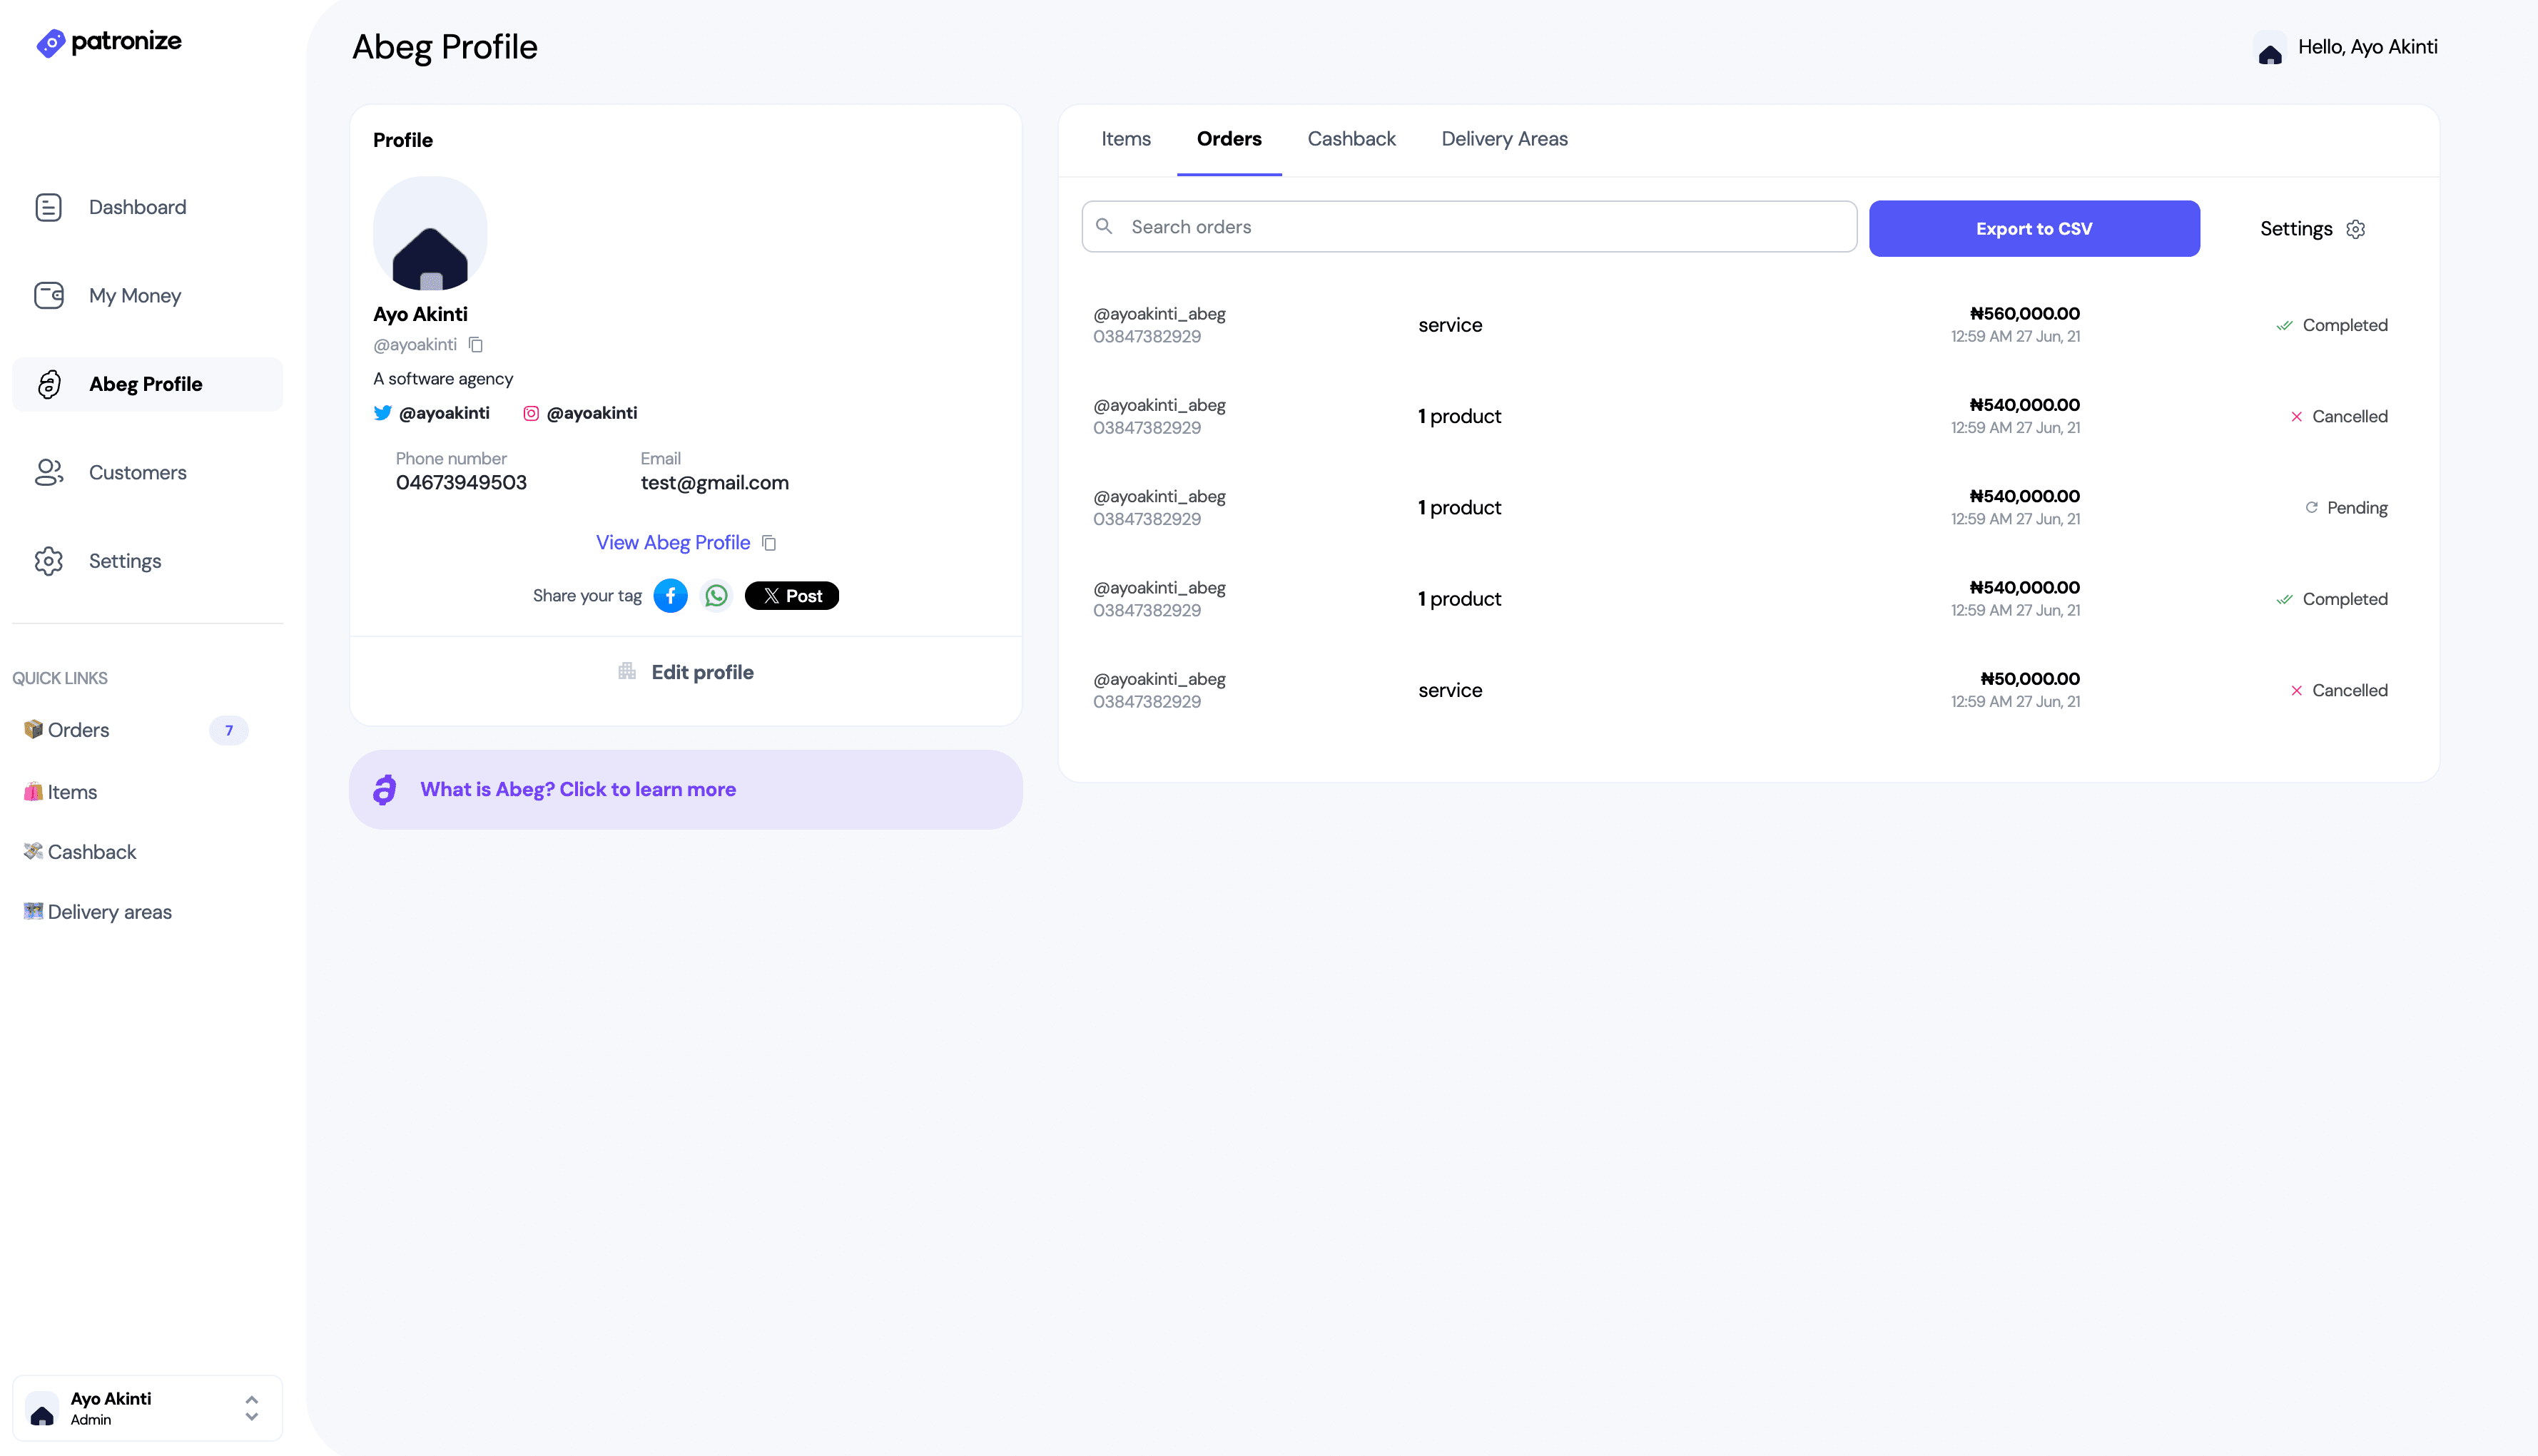
Task: Click Cancelled X icon on ₦50,000.00 order
Action: pyautogui.click(x=2296, y=691)
